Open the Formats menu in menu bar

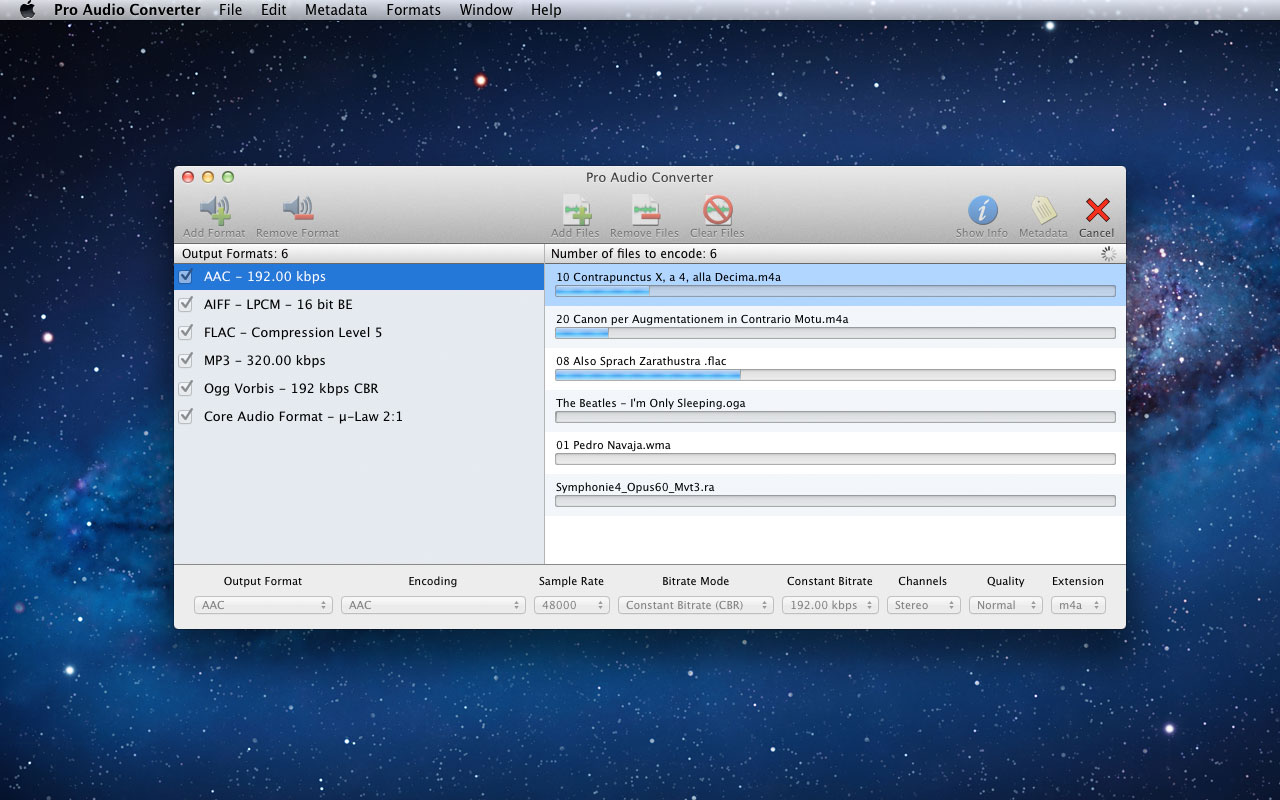[x=413, y=10]
